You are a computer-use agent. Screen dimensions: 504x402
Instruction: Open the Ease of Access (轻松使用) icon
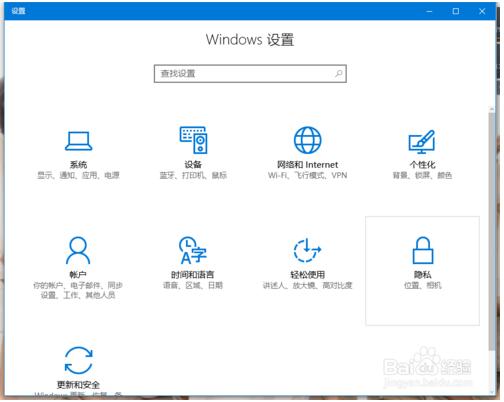(307, 250)
